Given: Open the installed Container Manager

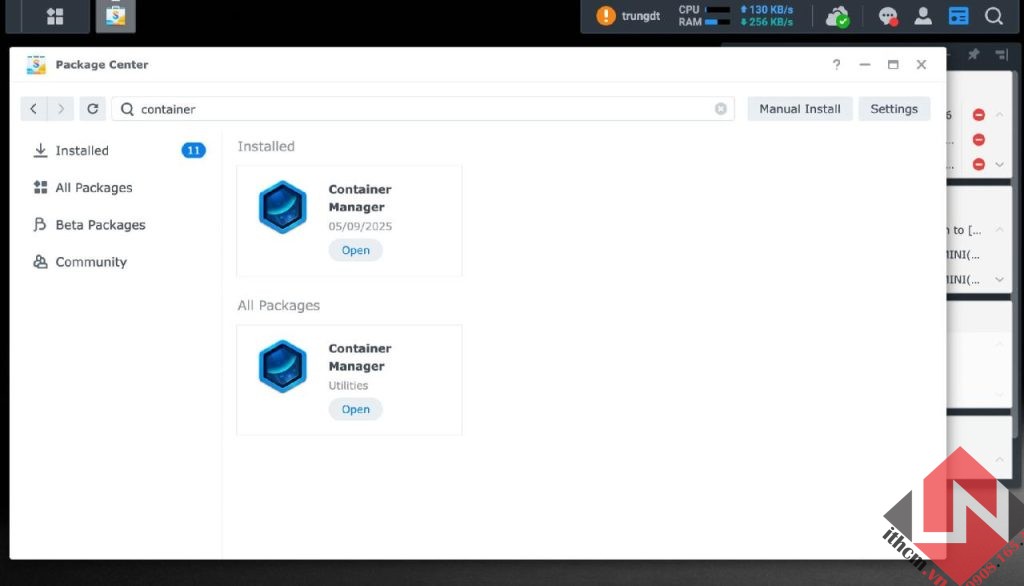Looking at the screenshot, I should [x=355, y=250].
